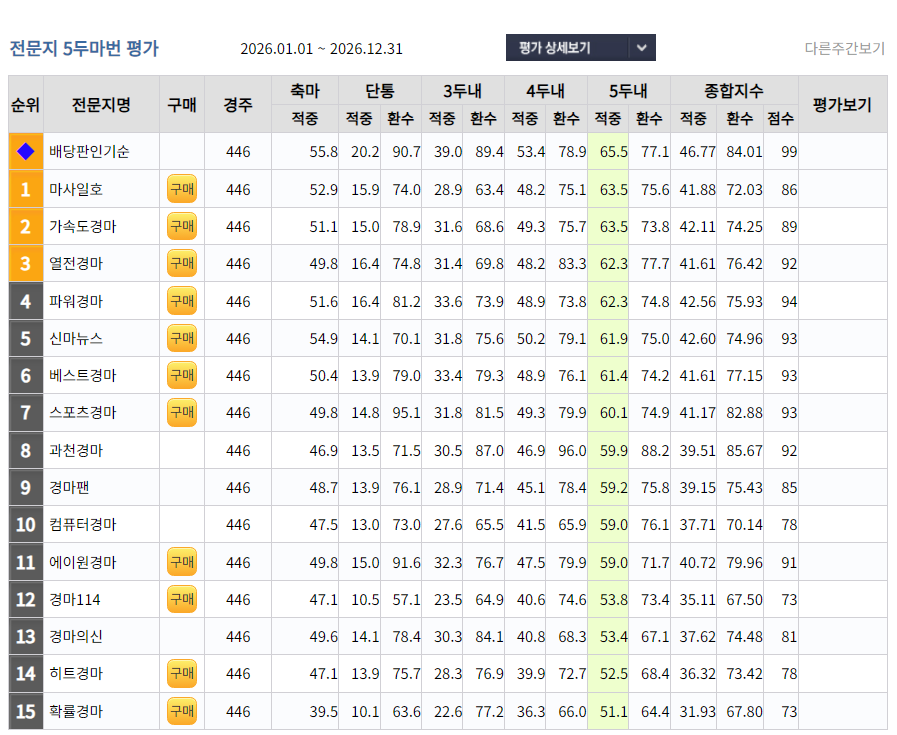Click 구매 button for 에이원경마

point(182,562)
